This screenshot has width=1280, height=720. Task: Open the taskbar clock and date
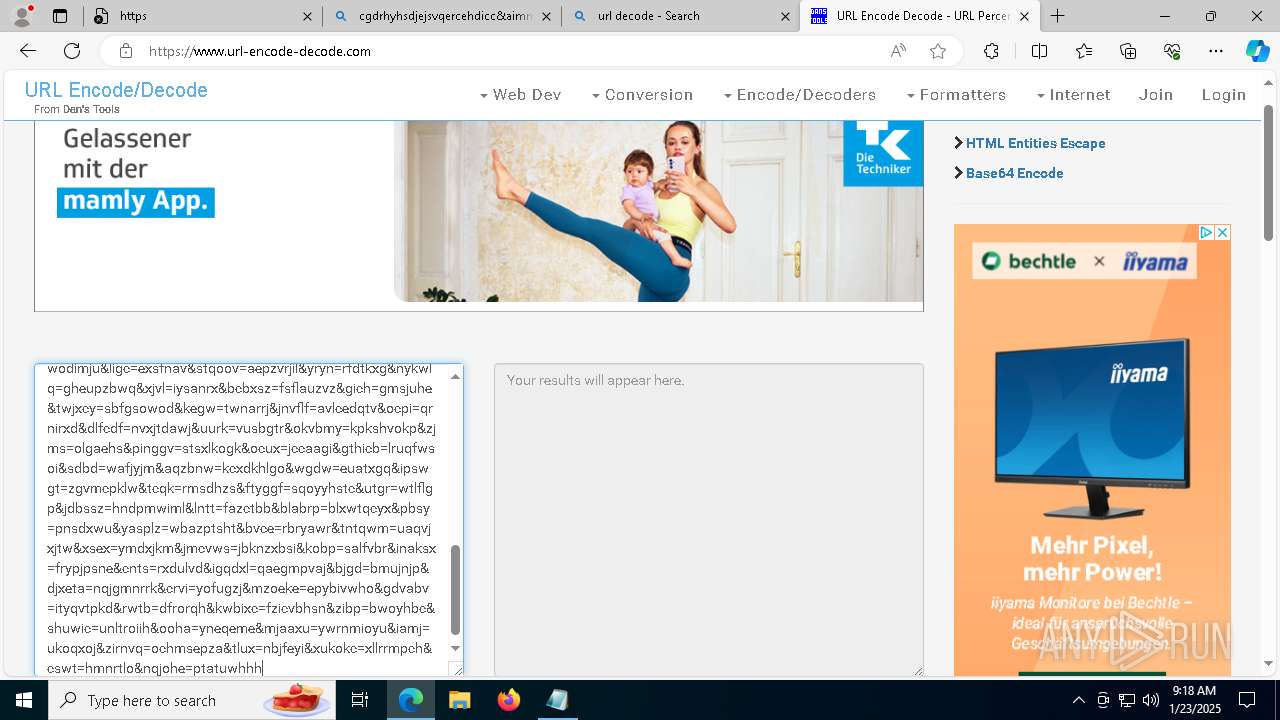(1194, 700)
